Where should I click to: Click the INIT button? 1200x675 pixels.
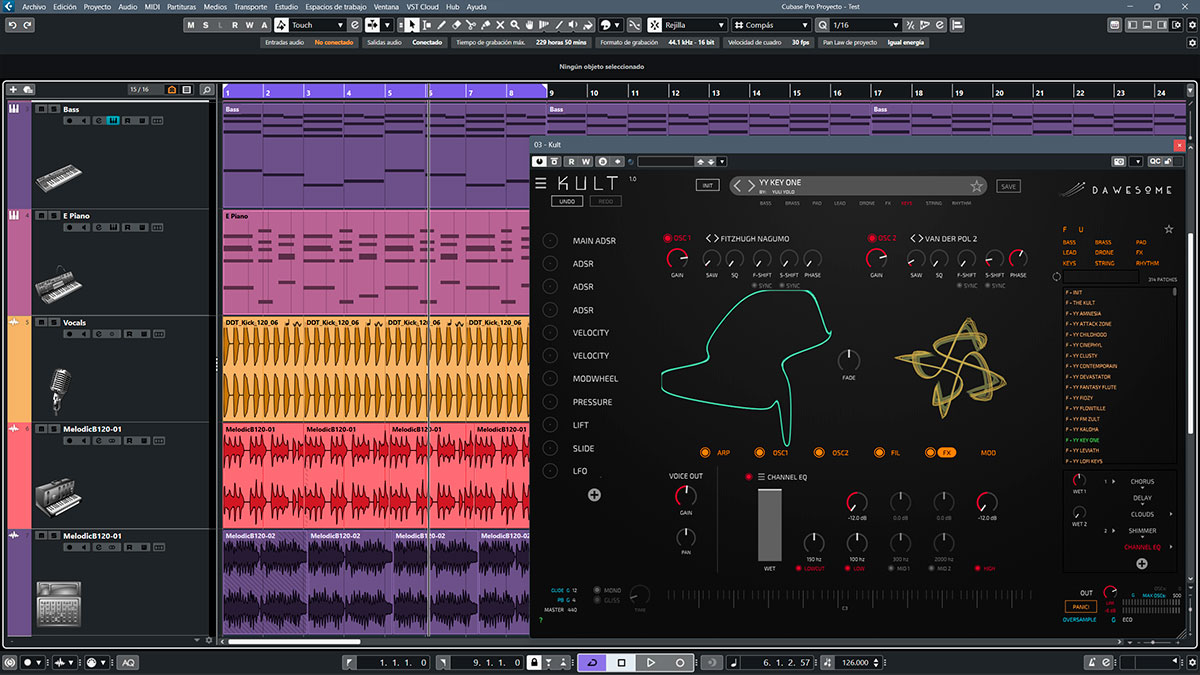pyautogui.click(x=707, y=185)
